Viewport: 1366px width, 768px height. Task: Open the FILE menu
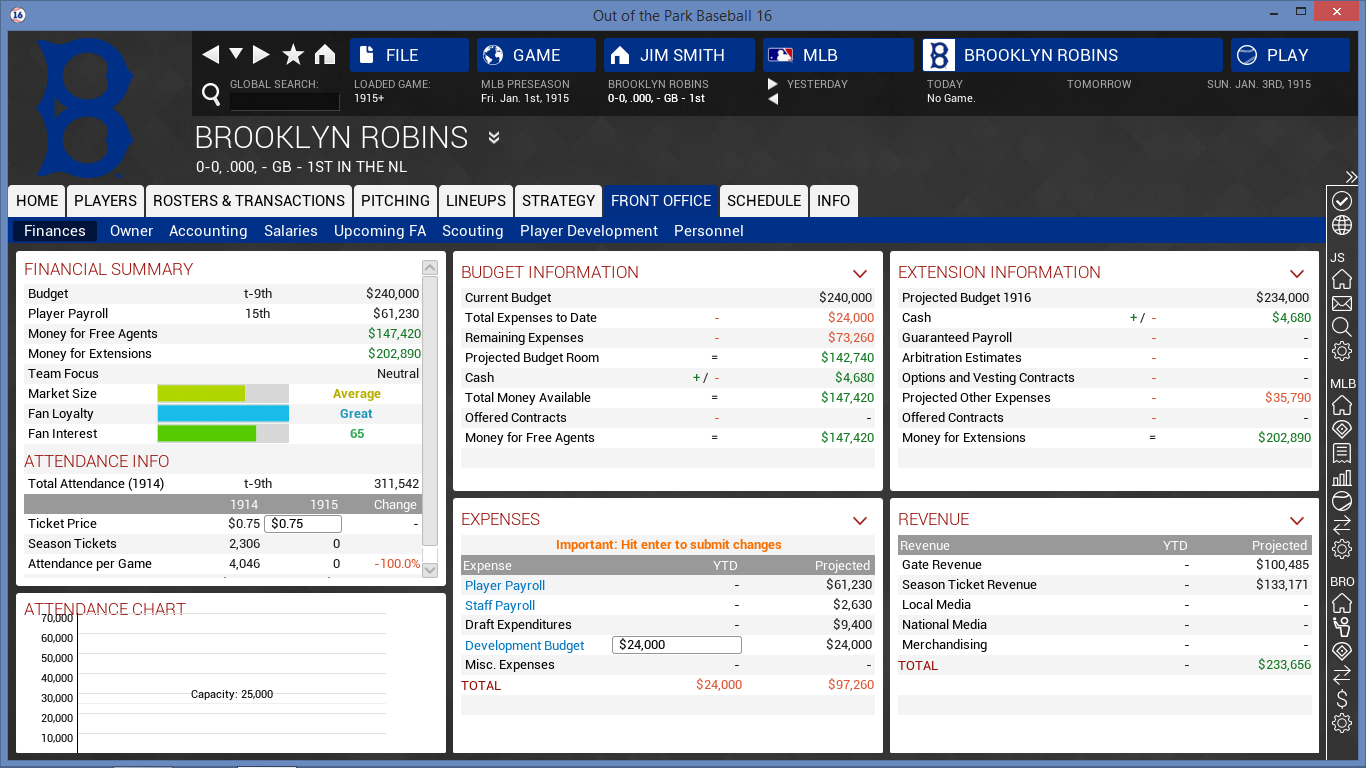click(x=409, y=55)
